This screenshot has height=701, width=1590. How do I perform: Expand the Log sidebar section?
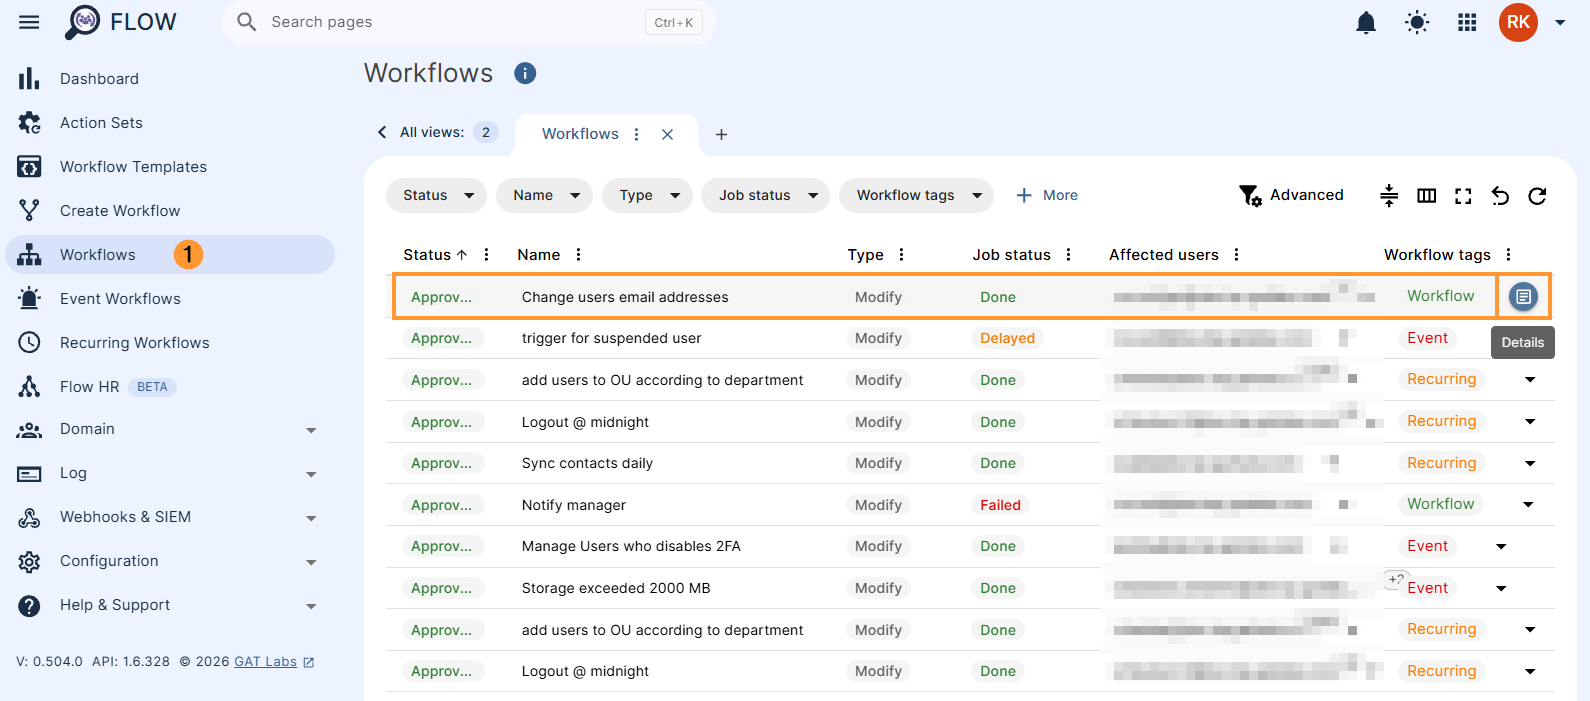pos(170,473)
